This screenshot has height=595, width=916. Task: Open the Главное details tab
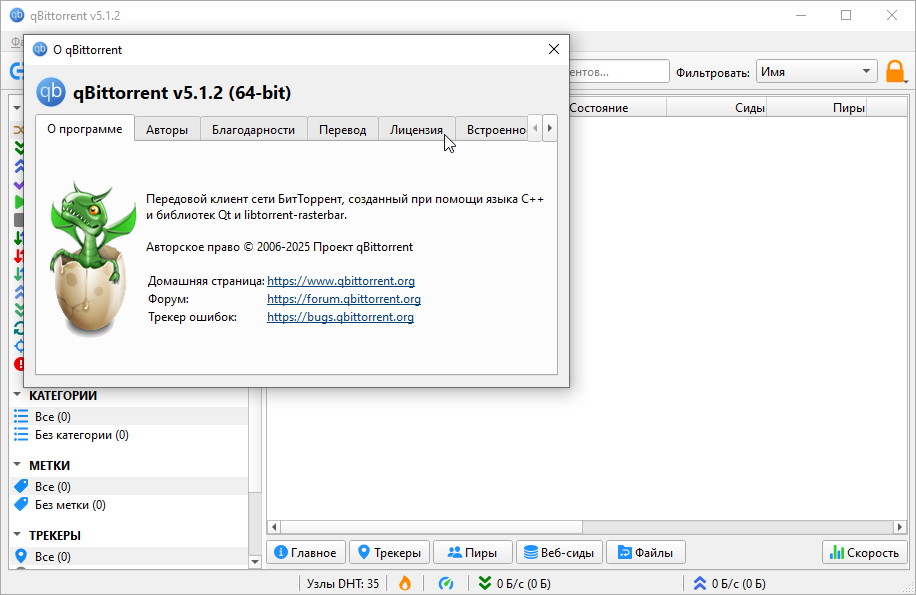point(306,552)
